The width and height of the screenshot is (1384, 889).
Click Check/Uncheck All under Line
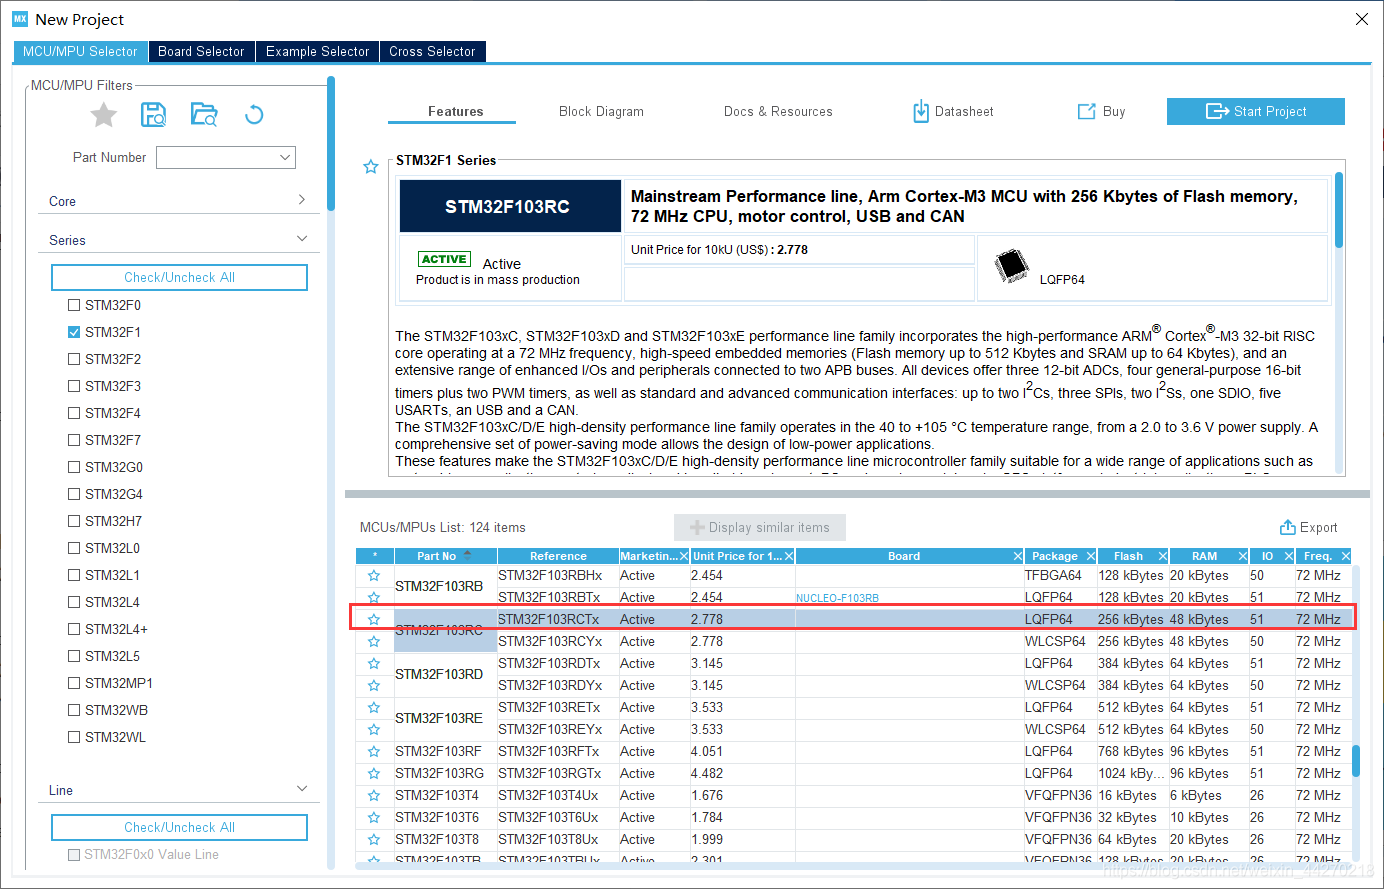(x=179, y=827)
